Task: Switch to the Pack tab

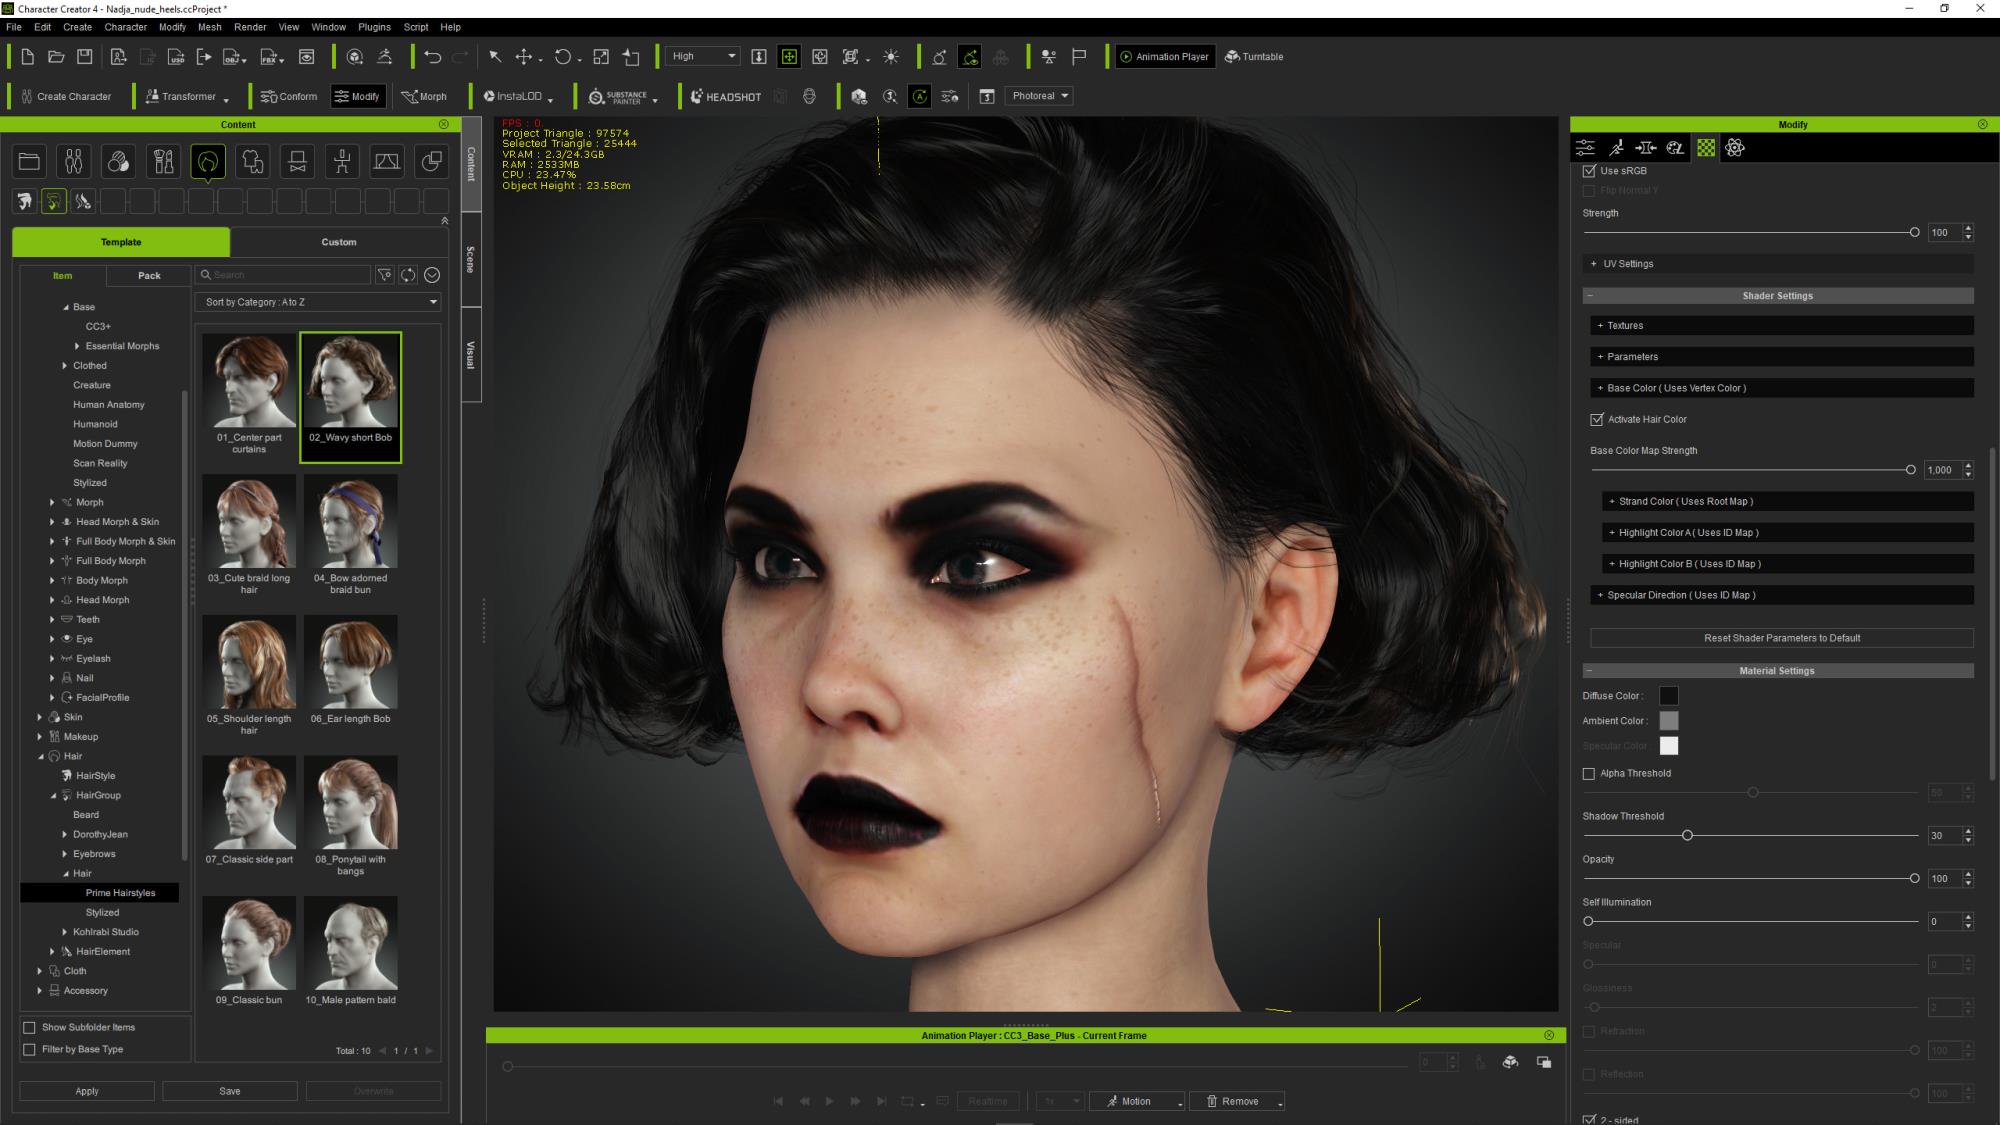Action: point(149,276)
